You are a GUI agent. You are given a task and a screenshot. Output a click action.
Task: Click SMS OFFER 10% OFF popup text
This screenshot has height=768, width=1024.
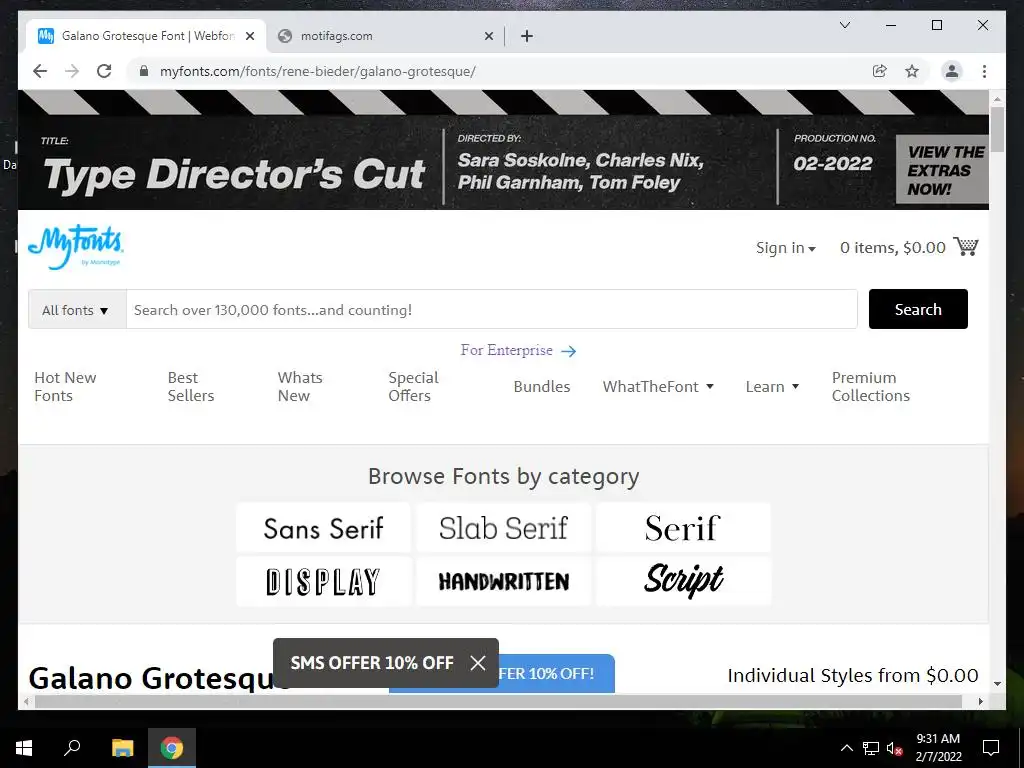[x=372, y=663]
